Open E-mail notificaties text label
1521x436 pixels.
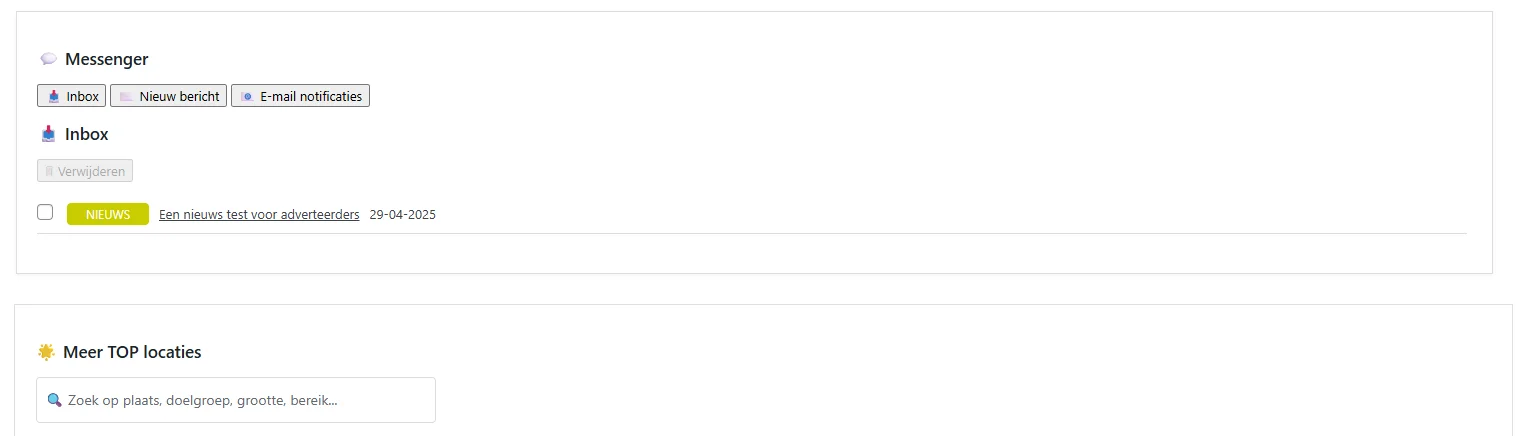coord(311,97)
